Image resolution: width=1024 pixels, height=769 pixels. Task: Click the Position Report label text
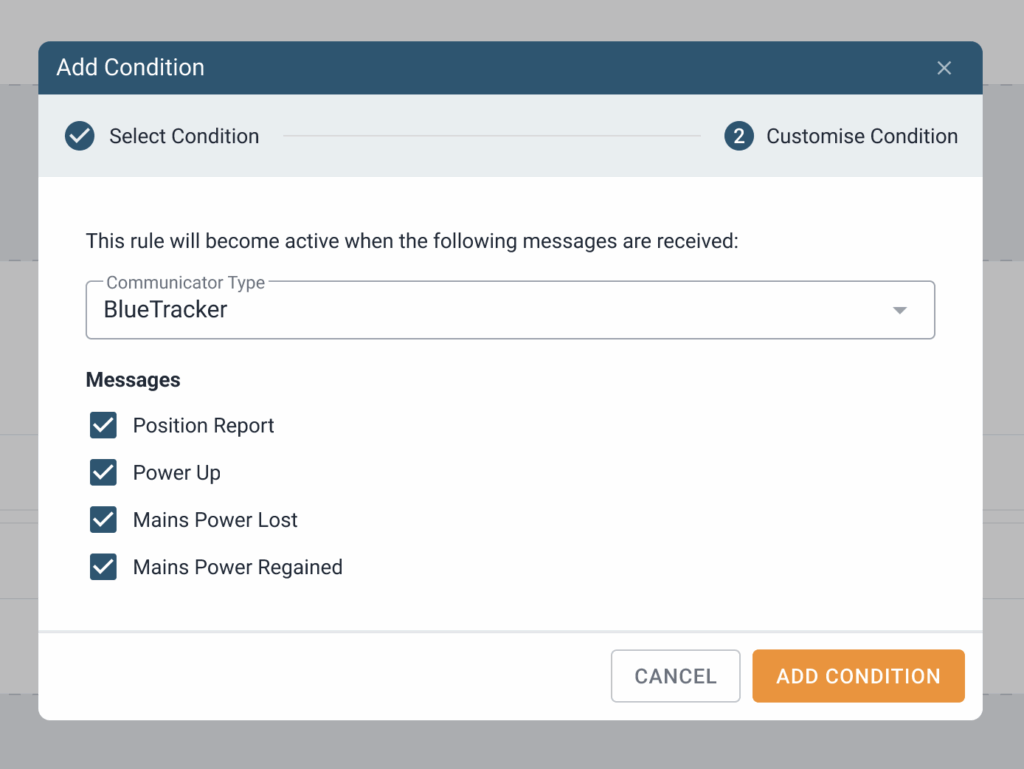(x=203, y=425)
